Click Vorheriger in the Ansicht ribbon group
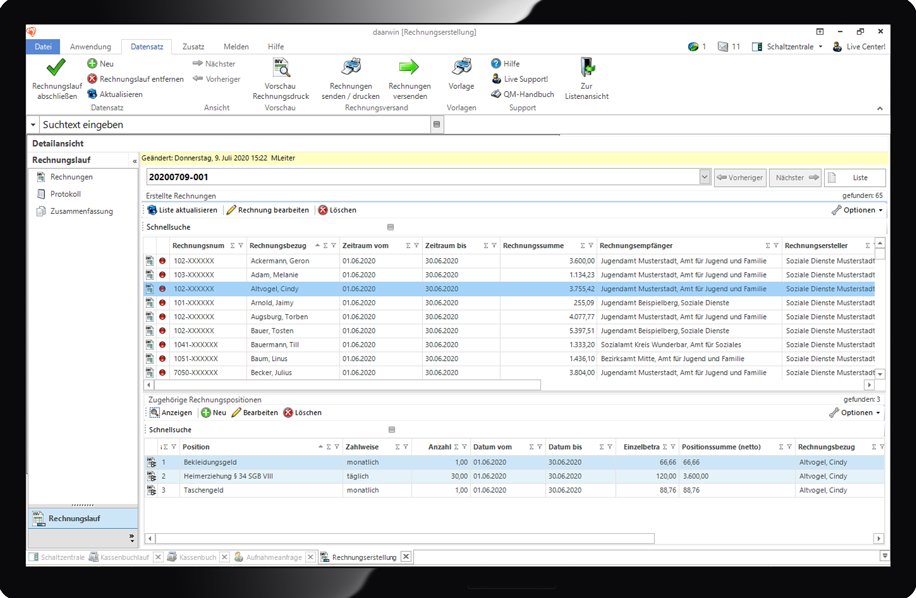Viewport: 916px width, 598px height. 216,79
